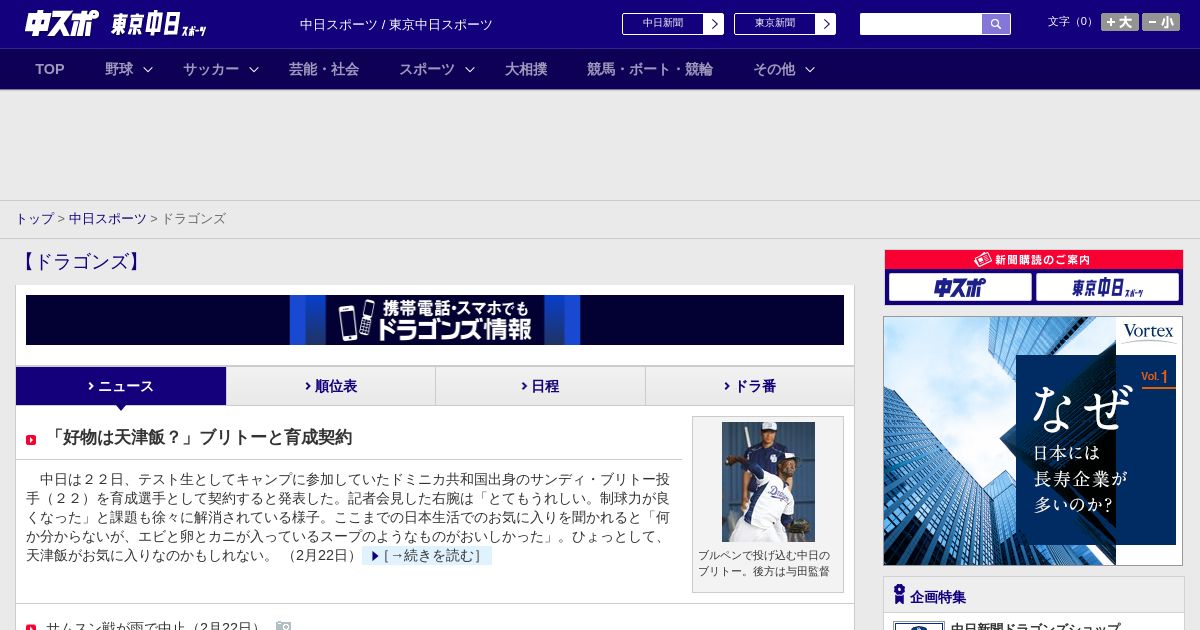Increase text size with ＋大 button

[x=1120, y=22]
